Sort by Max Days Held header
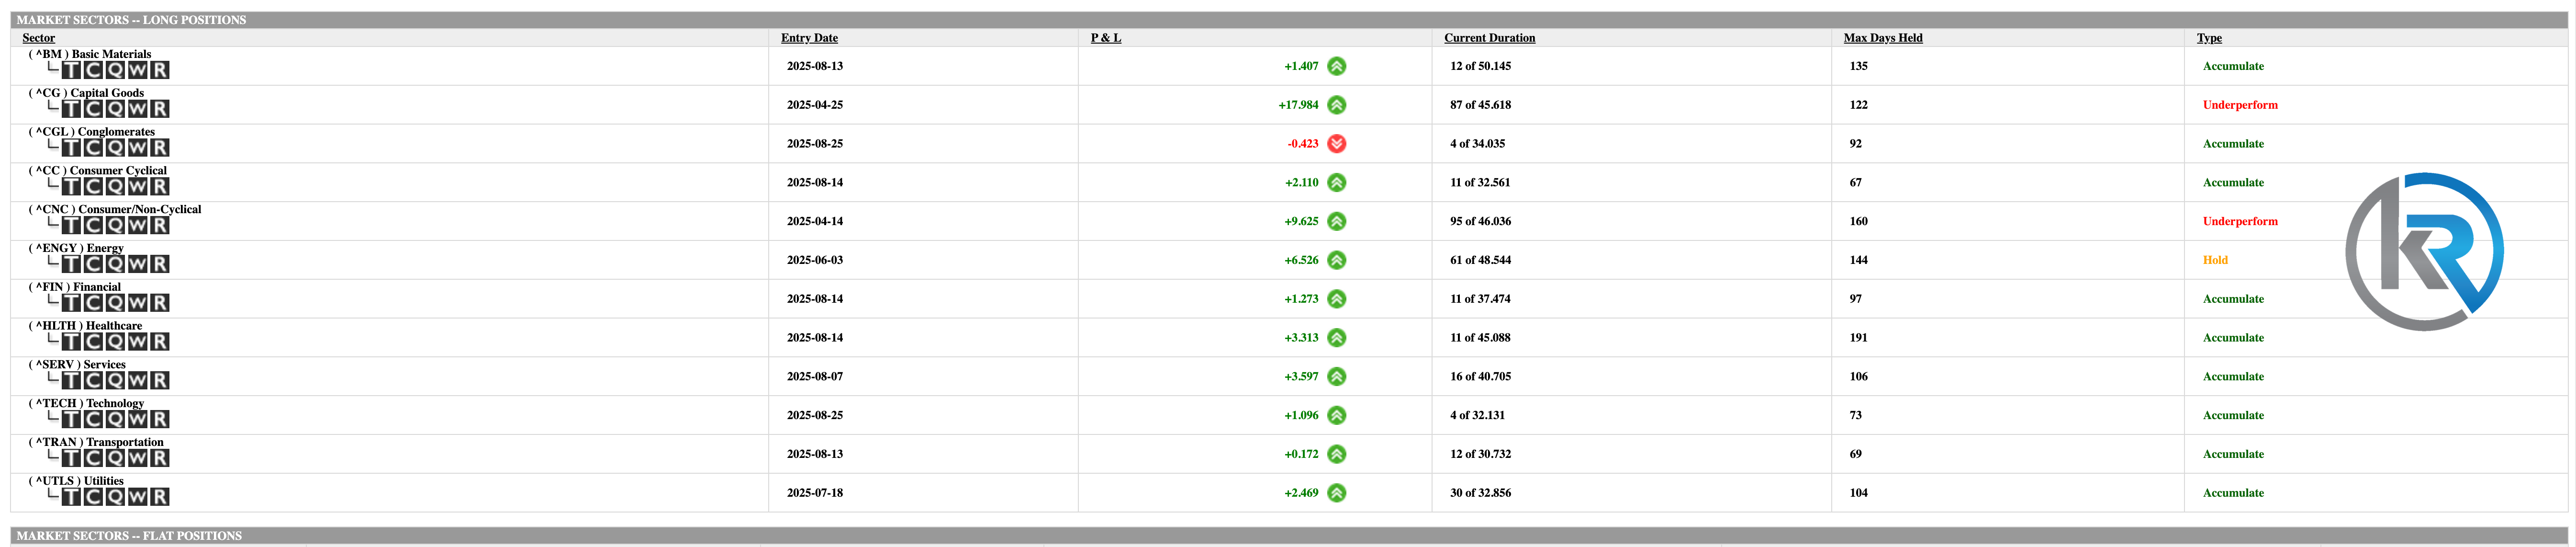 [1882, 38]
